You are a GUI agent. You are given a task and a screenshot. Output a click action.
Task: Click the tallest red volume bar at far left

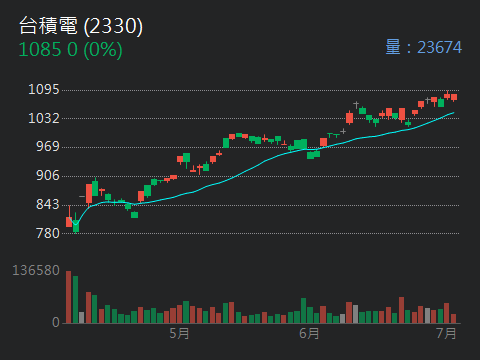pos(69,297)
